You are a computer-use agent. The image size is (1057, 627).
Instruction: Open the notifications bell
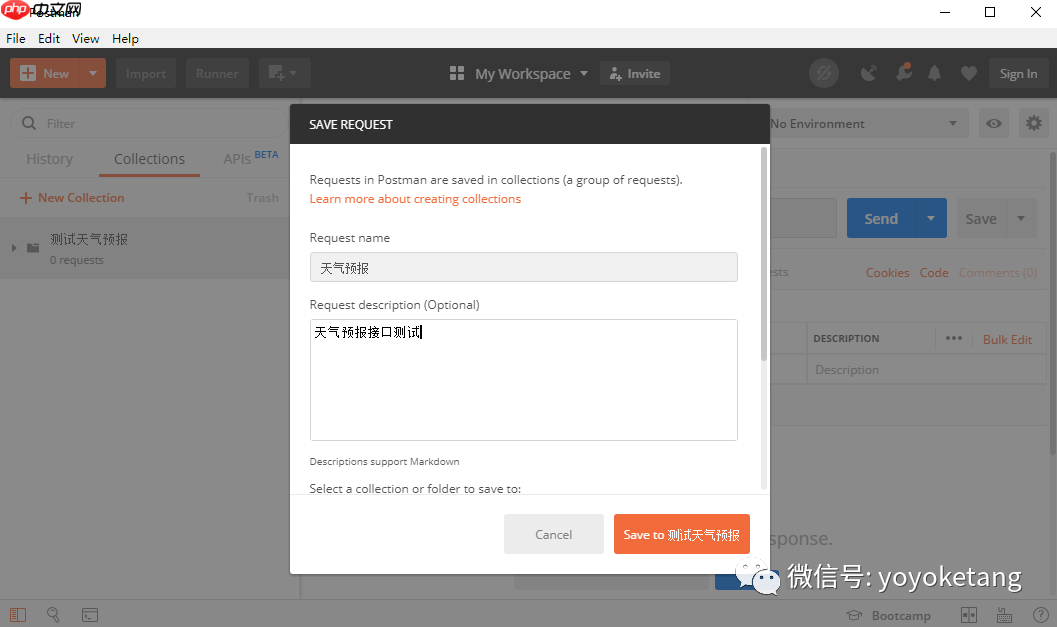[x=934, y=73]
